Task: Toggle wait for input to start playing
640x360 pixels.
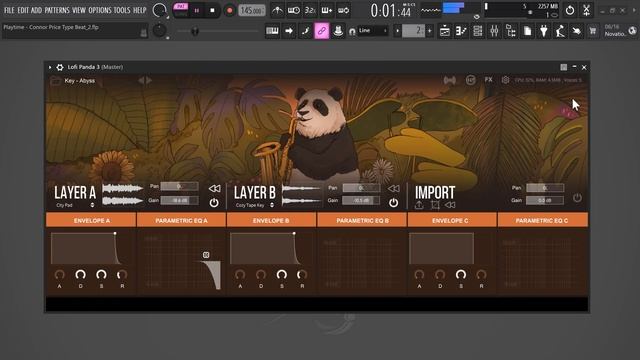Action: (293, 10)
